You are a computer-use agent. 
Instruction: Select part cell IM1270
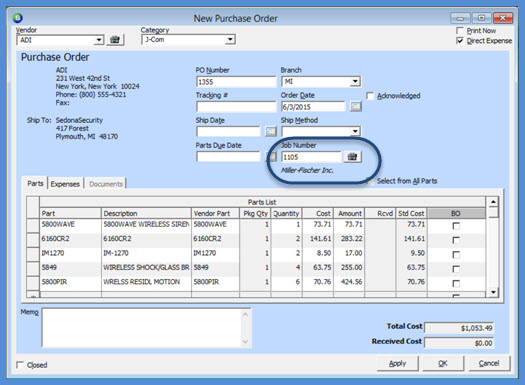[x=70, y=253]
